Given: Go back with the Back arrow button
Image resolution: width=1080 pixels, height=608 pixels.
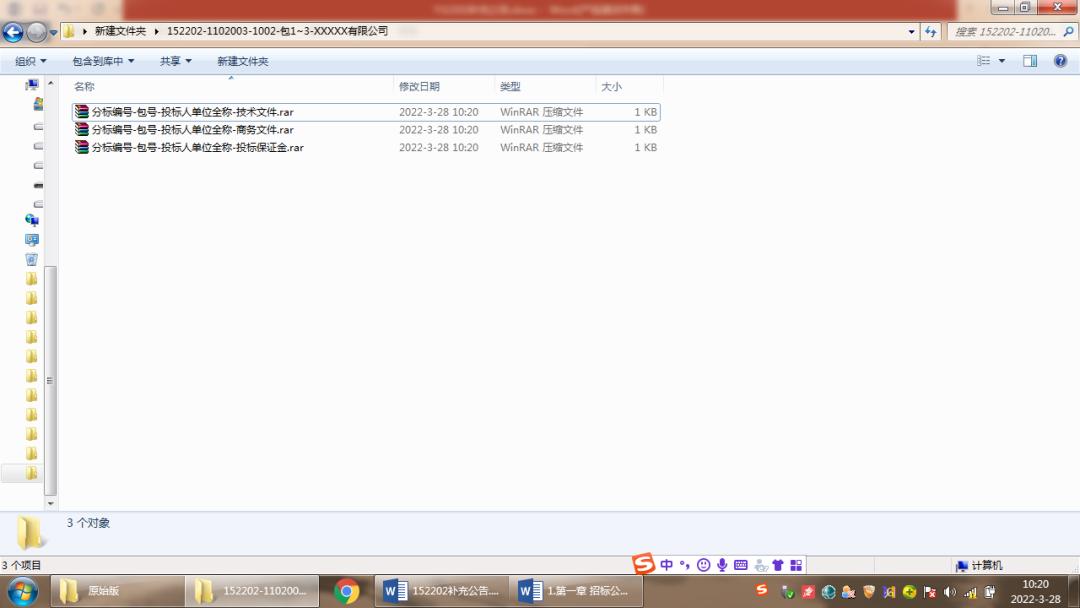Looking at the screenshot, I should click(x=12, y=32).
